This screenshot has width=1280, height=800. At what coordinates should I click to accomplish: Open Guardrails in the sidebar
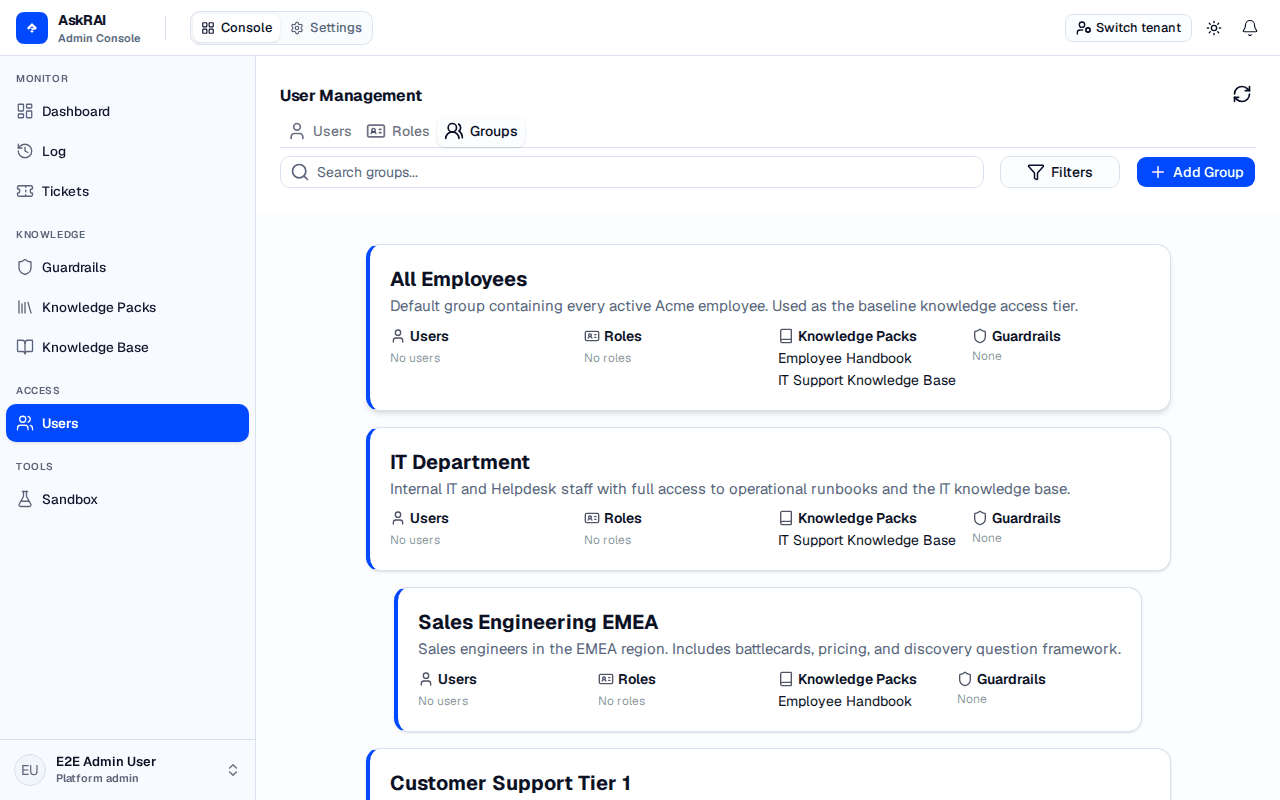pyautogui.click(x=127, y=267)
